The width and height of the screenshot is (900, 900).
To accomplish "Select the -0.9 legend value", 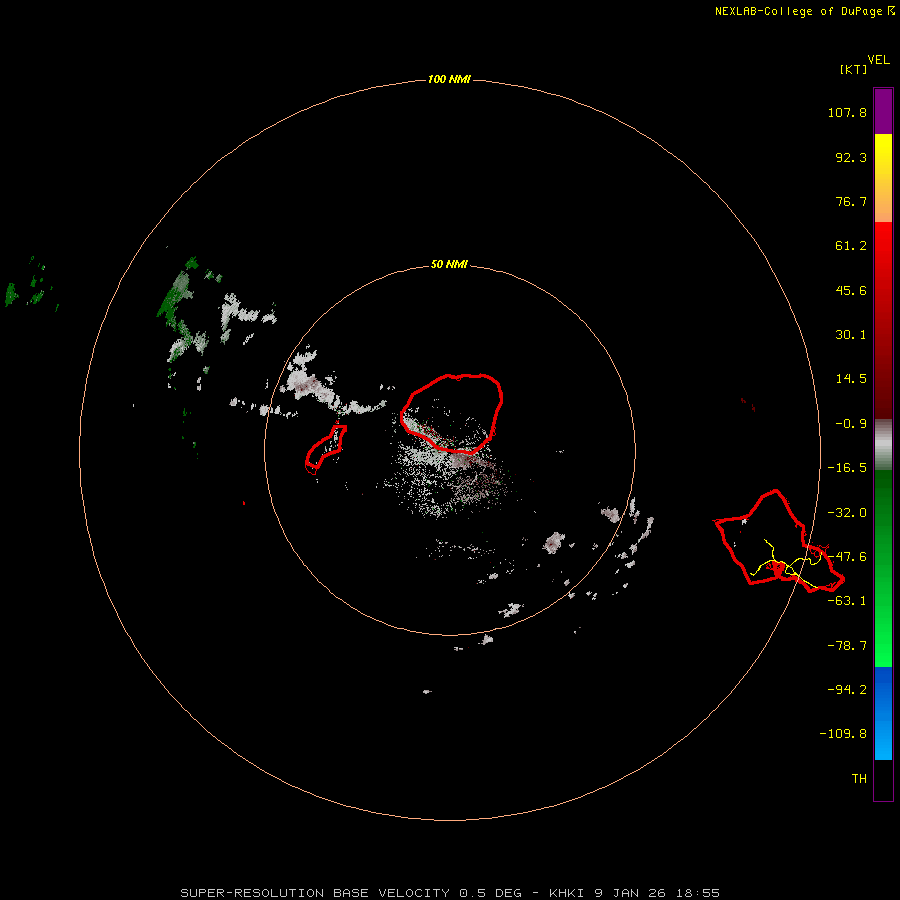I will pyautogui.click(x=851, y=424).
